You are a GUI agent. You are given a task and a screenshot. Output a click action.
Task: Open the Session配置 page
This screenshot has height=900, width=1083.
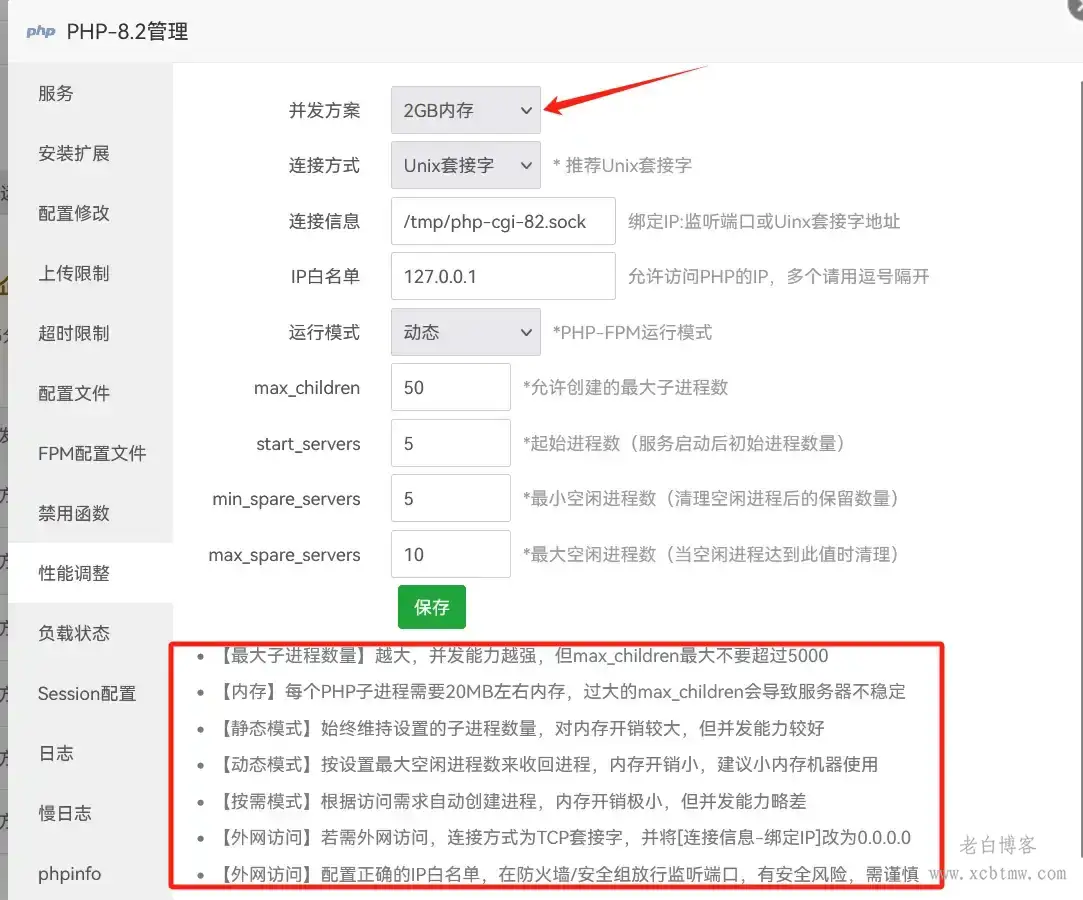pos(86,692)
